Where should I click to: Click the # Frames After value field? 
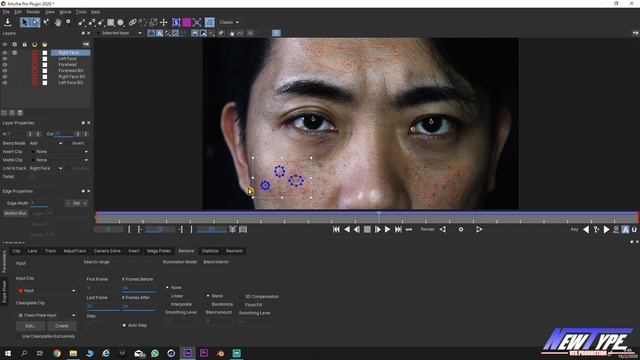click(x=138, y=306)
